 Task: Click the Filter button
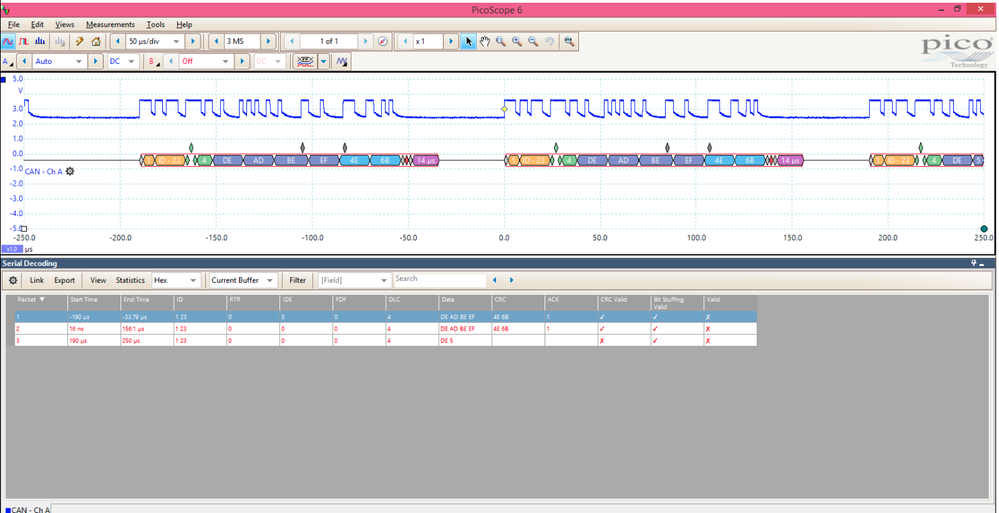pyautogui.click(x=298, y=280)
